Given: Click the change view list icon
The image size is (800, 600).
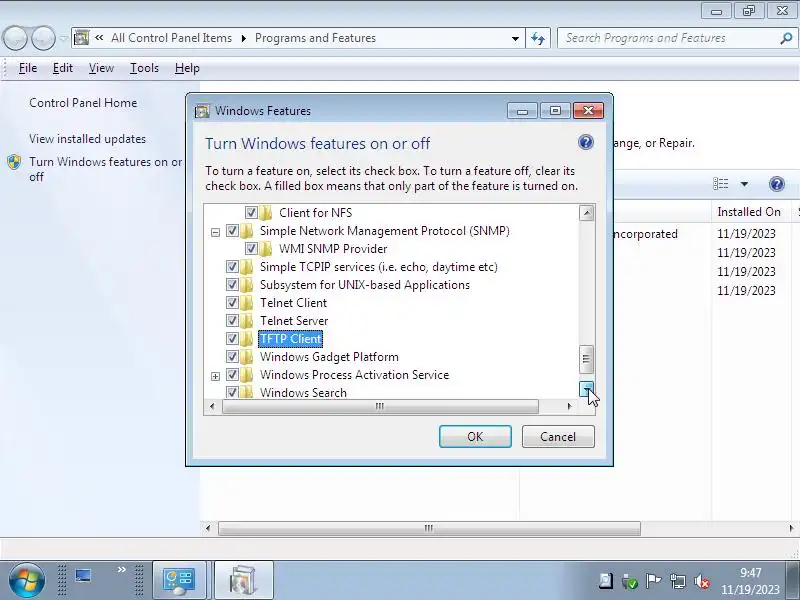Looking at the screenshot, I should [x=720, y=184].
